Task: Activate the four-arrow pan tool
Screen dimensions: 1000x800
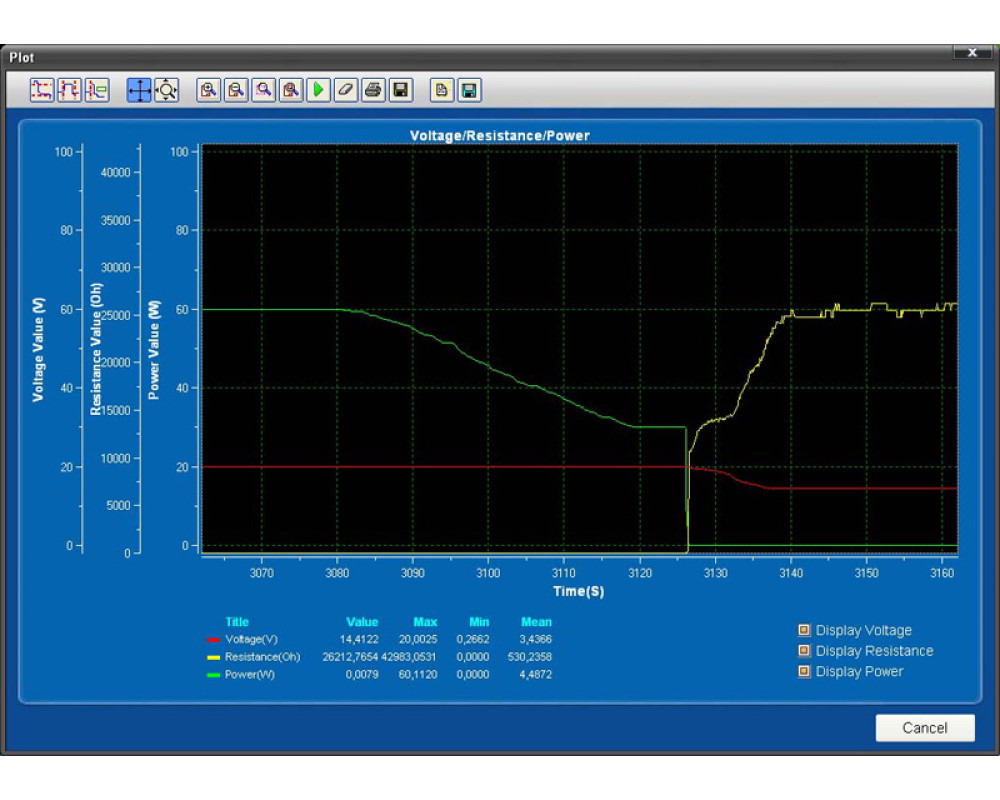Action: coord(139,90)
